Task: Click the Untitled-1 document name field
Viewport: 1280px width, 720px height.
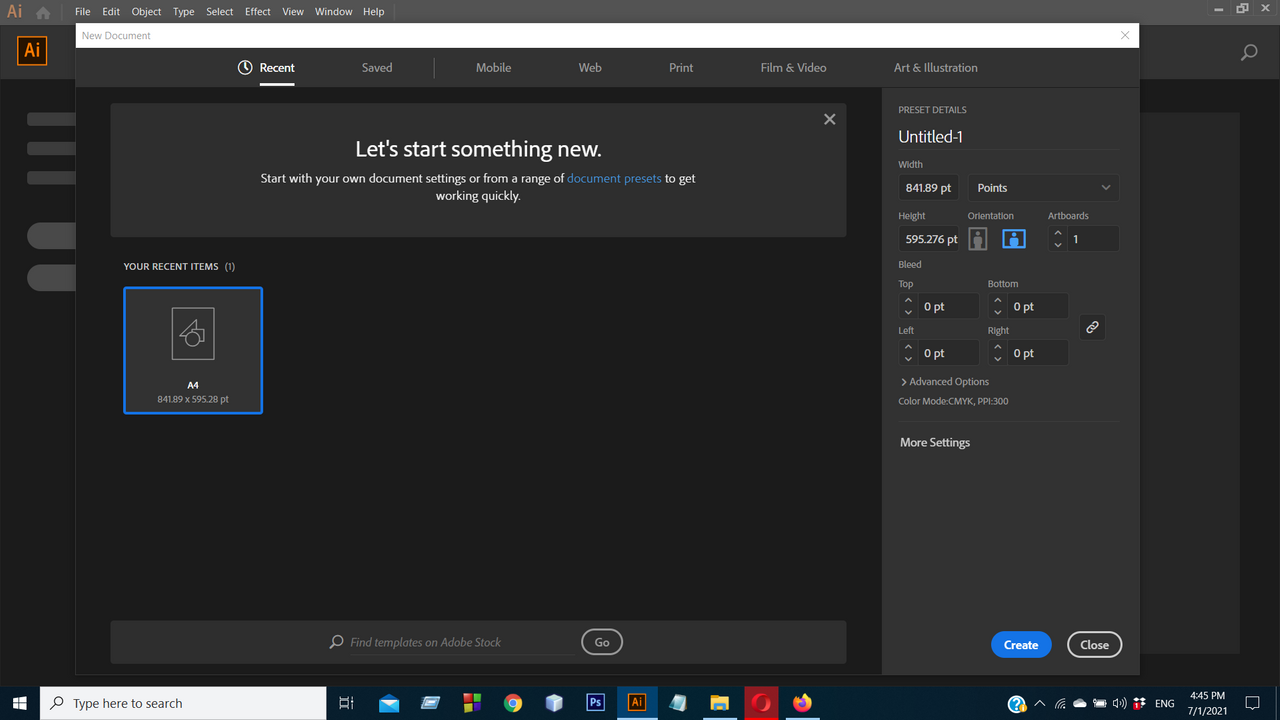Action: click(1008, 137)
